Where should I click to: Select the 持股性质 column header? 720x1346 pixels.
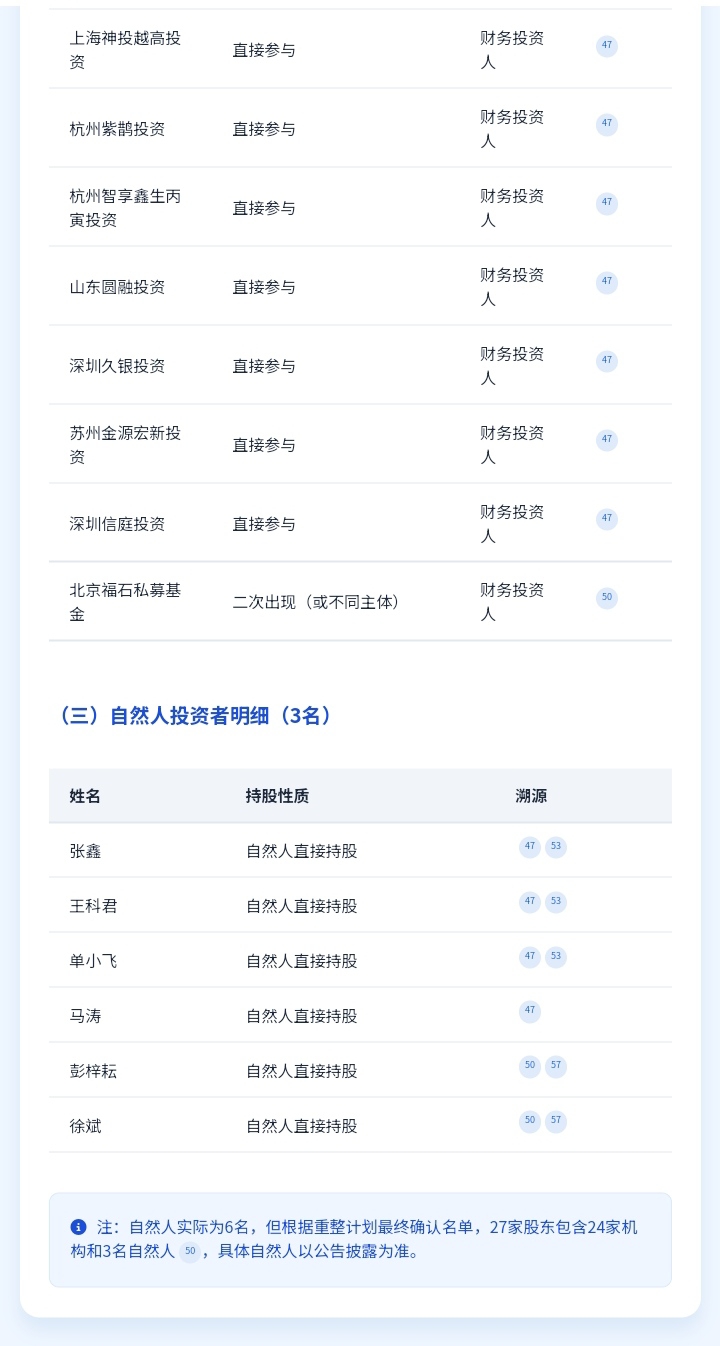click(x=277, y=796)
